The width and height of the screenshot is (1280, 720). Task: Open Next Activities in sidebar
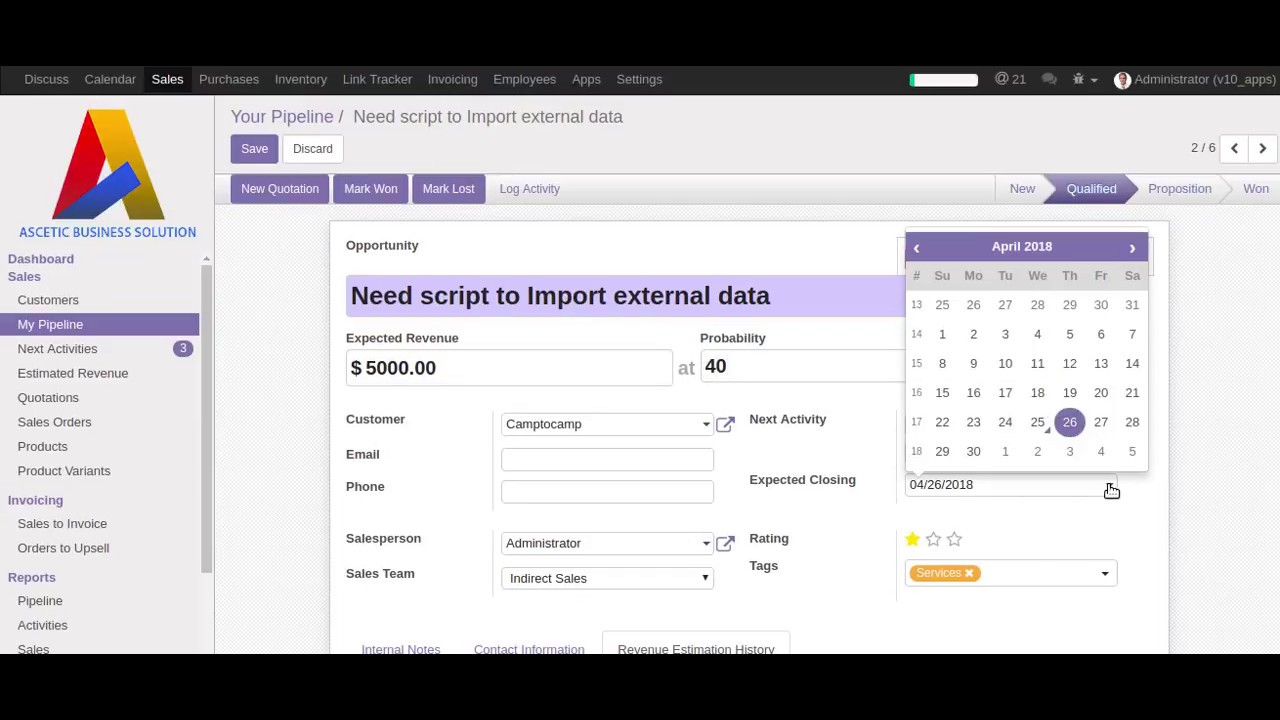(x=57, y=349)
